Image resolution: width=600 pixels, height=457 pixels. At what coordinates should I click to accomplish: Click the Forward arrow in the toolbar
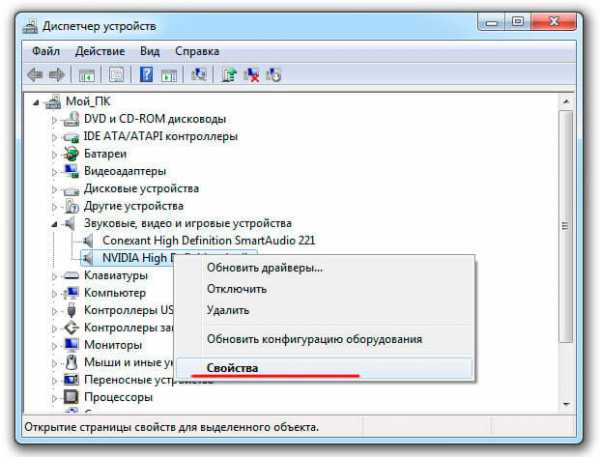[58, 75]
